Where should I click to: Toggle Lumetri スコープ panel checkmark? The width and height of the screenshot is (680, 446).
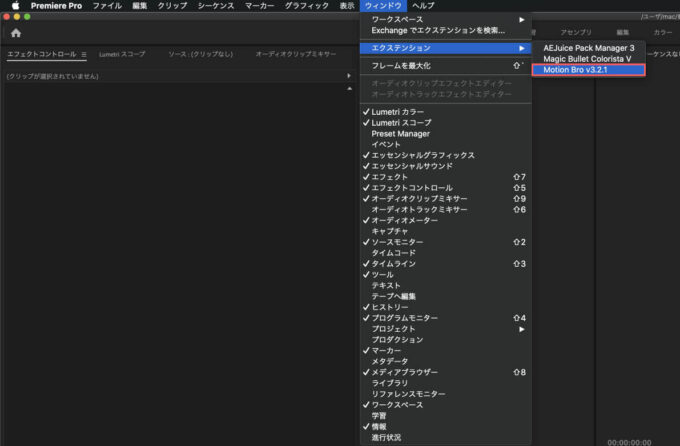[445, 123]
